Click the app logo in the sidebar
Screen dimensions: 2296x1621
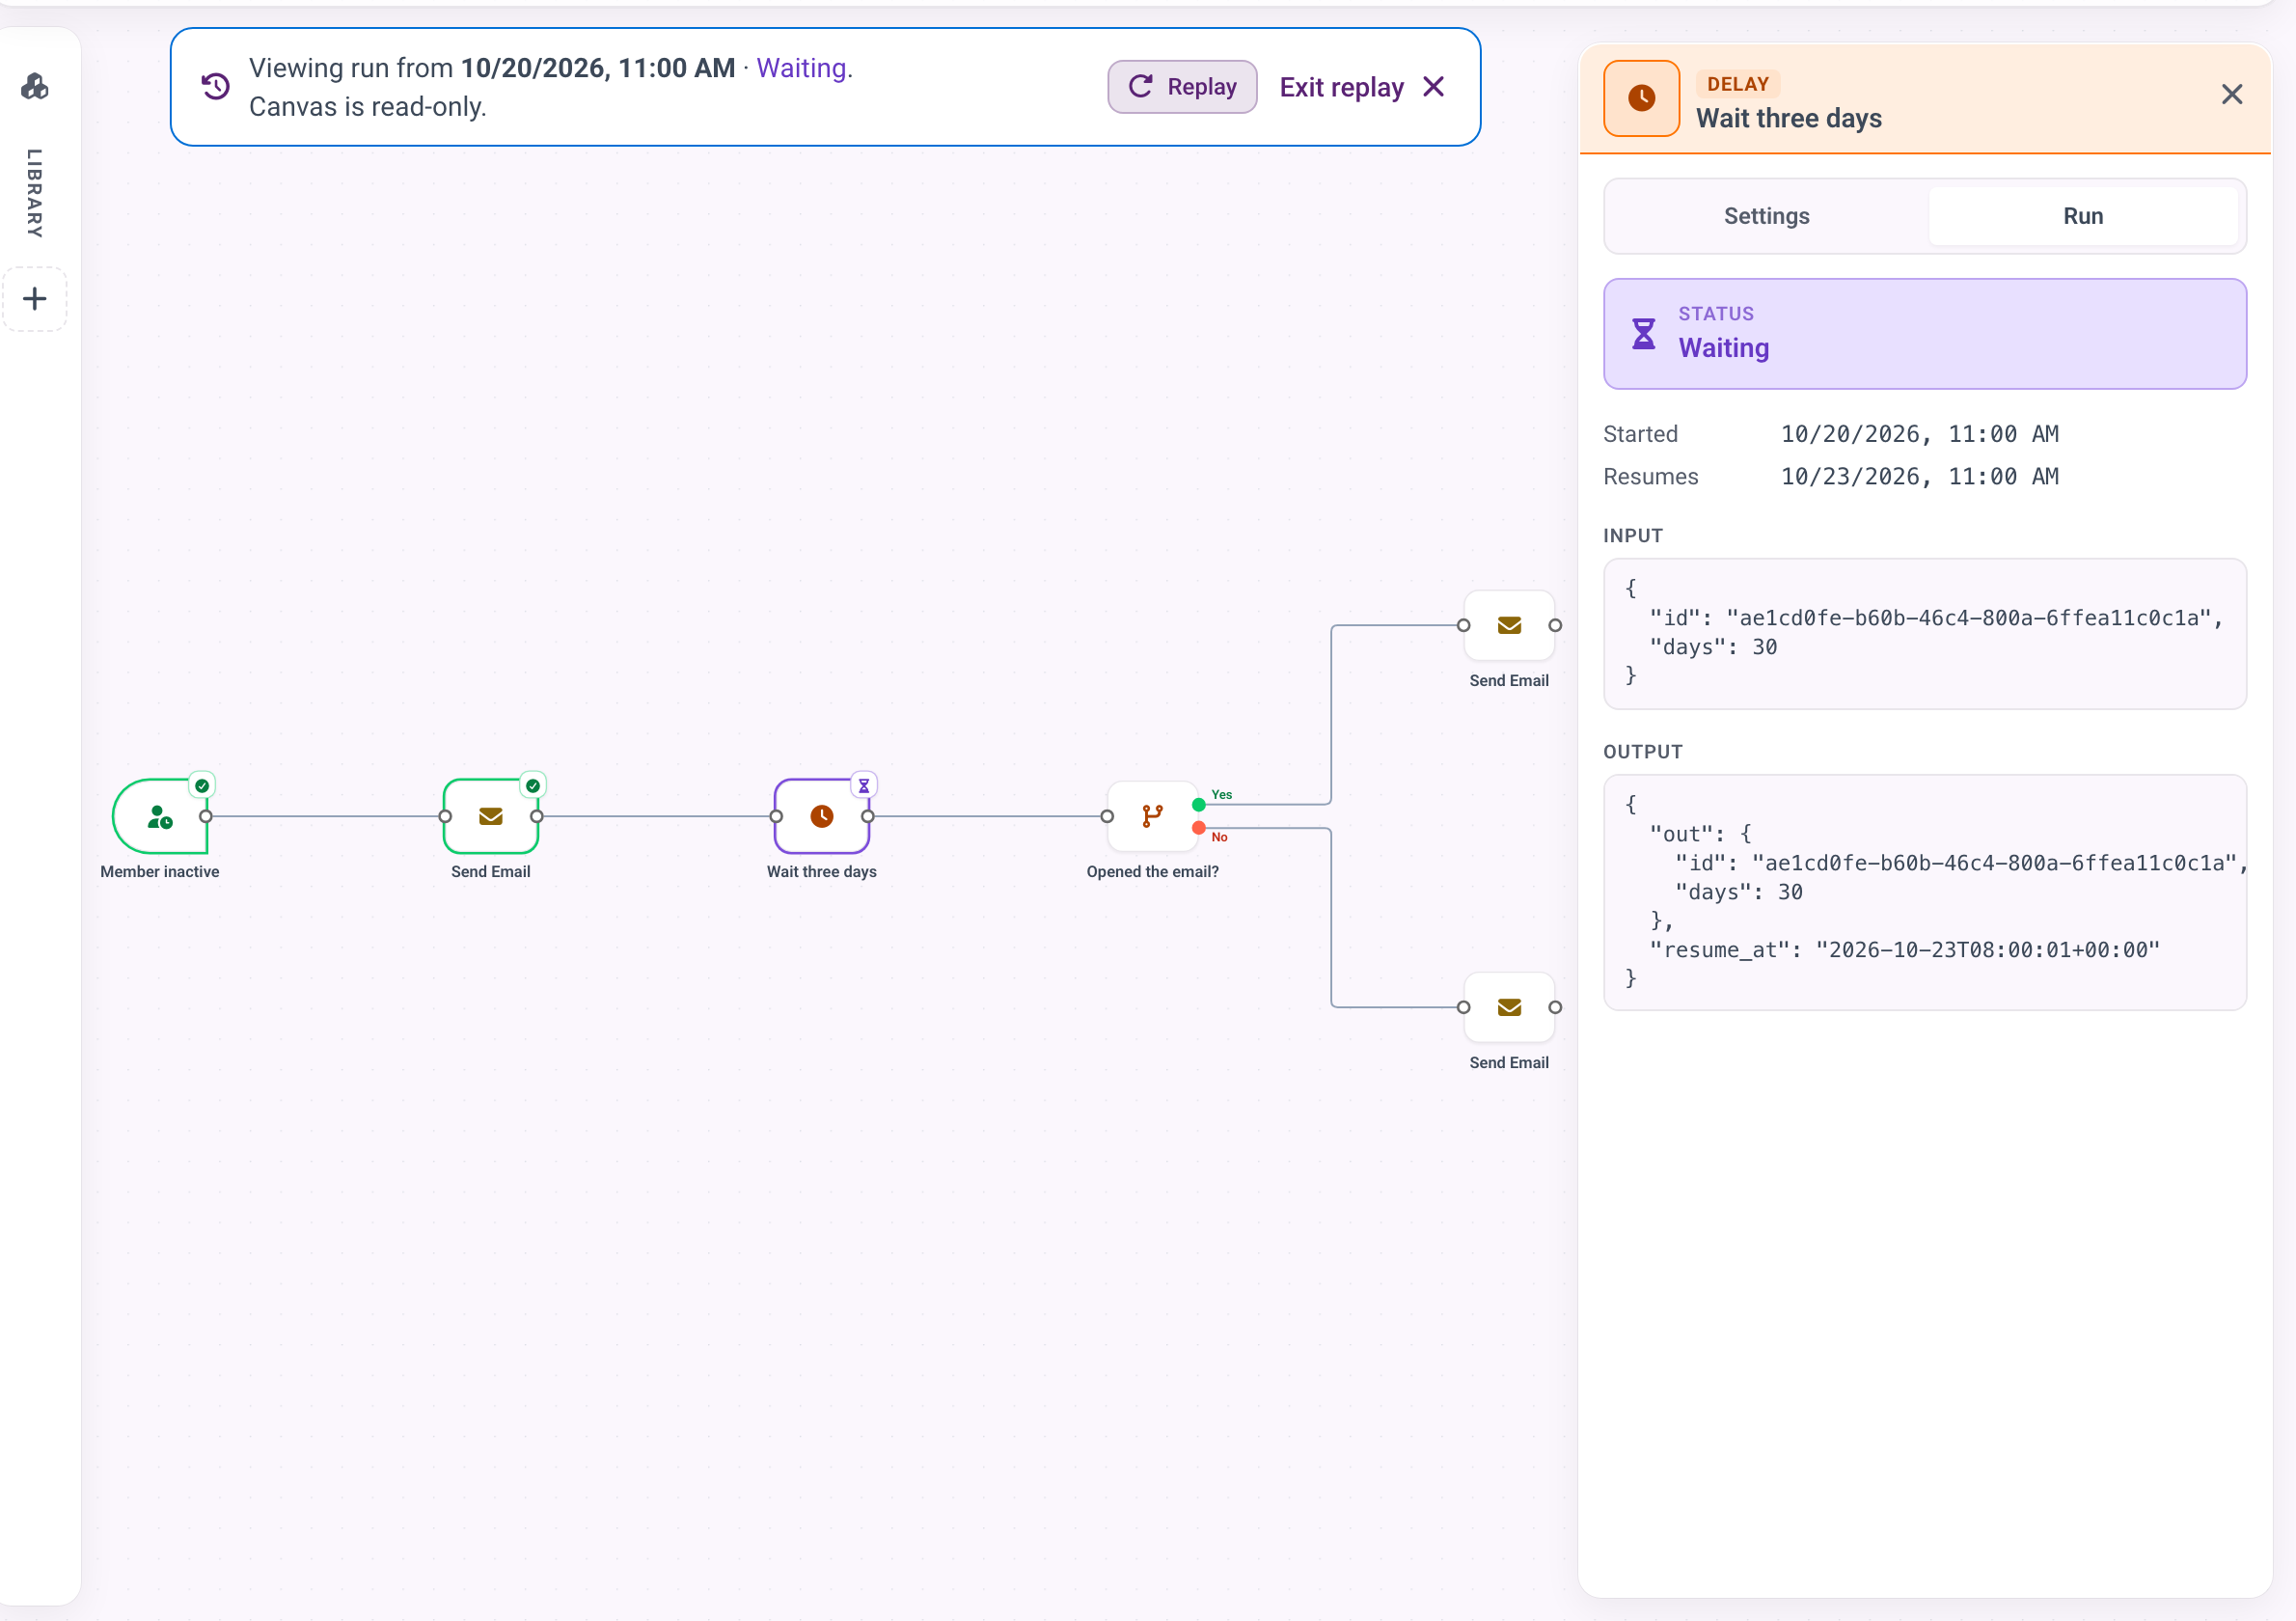tap(35, 87)
